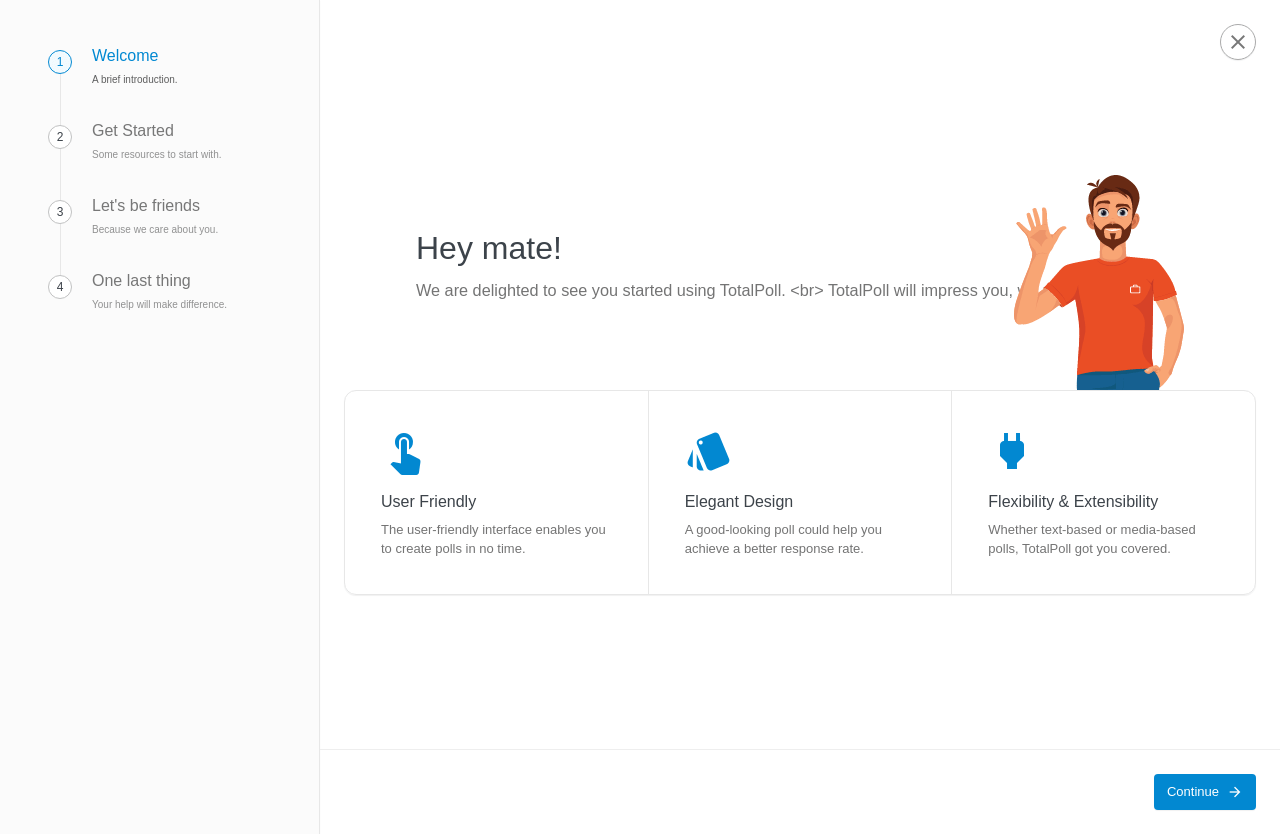The width and height of the screenshot is (1280, 834).
Task: Click the Hey mate! heading
Action: (x=489, y=248)
